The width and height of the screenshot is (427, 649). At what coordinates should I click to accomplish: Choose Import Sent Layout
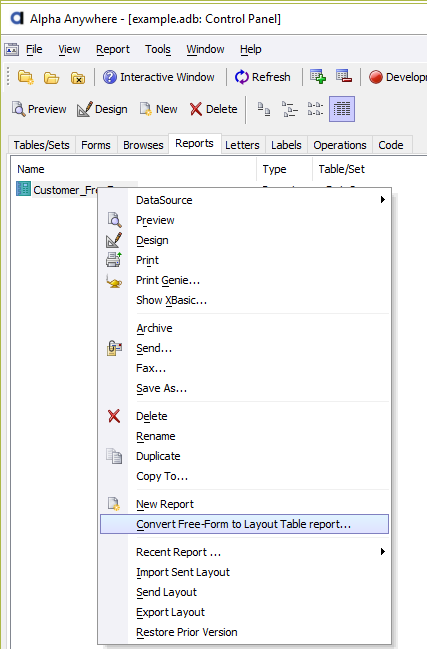[x=244, y=572]
